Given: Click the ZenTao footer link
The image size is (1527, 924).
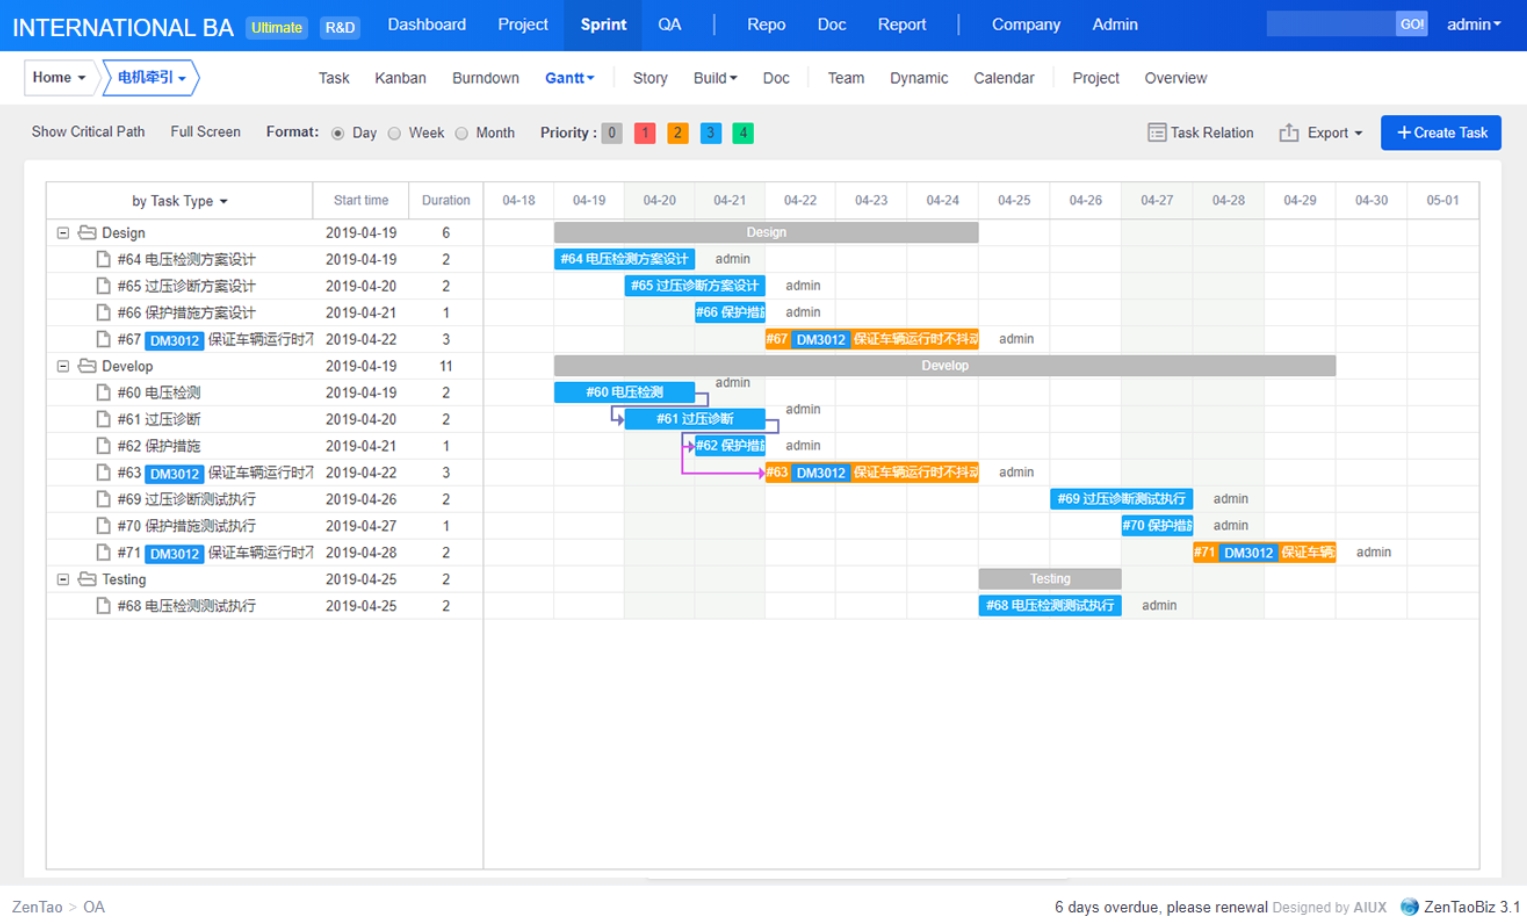Looking at the screenshot, I should coord(37,907).
